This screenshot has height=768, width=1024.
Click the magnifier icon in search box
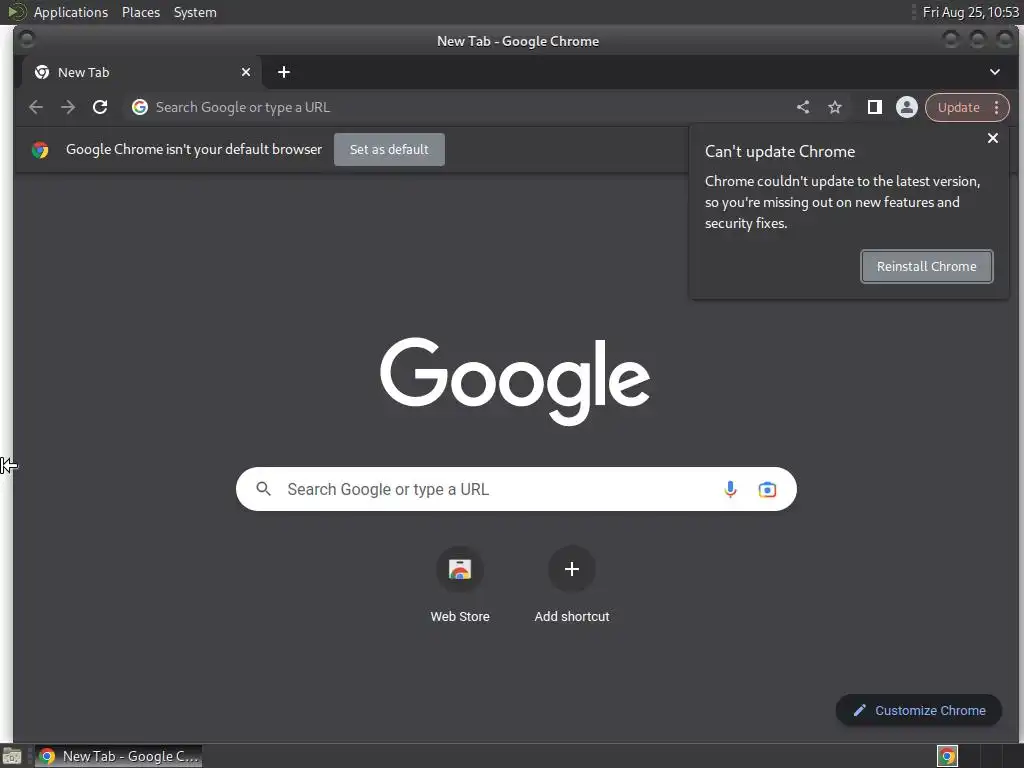tap(263, 488)
